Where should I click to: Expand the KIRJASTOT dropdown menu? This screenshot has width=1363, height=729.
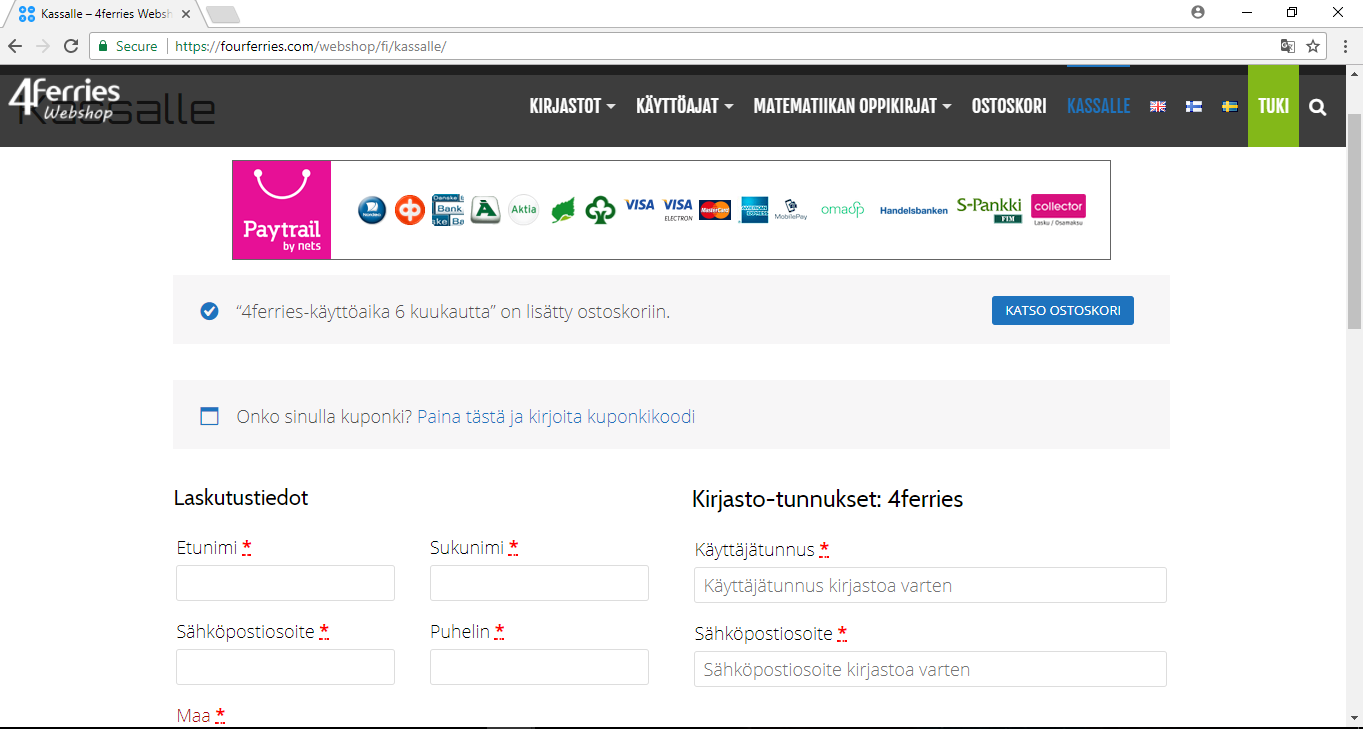coord(572,107)
